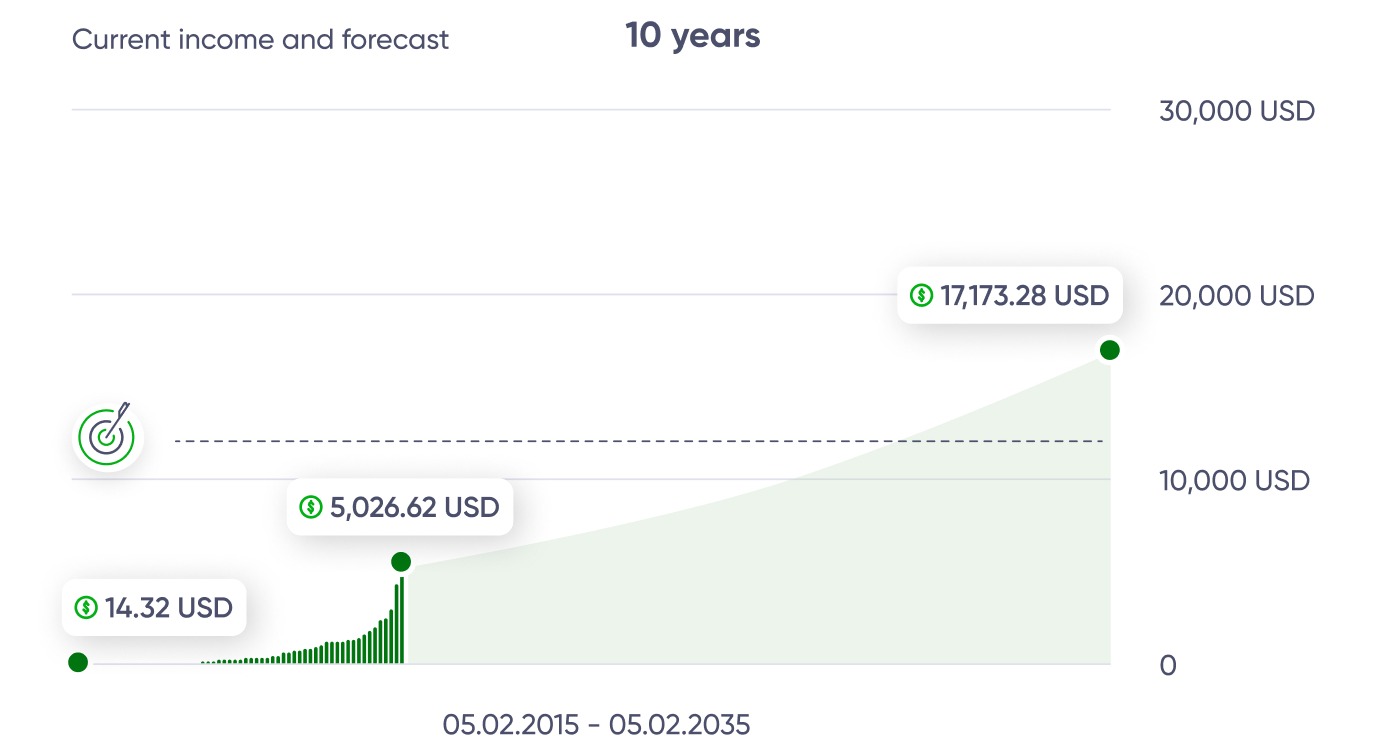The width and height of the screenshot is (1380, 755).
Task: Select the starting income dot at zero
Action: pos(77,662)
